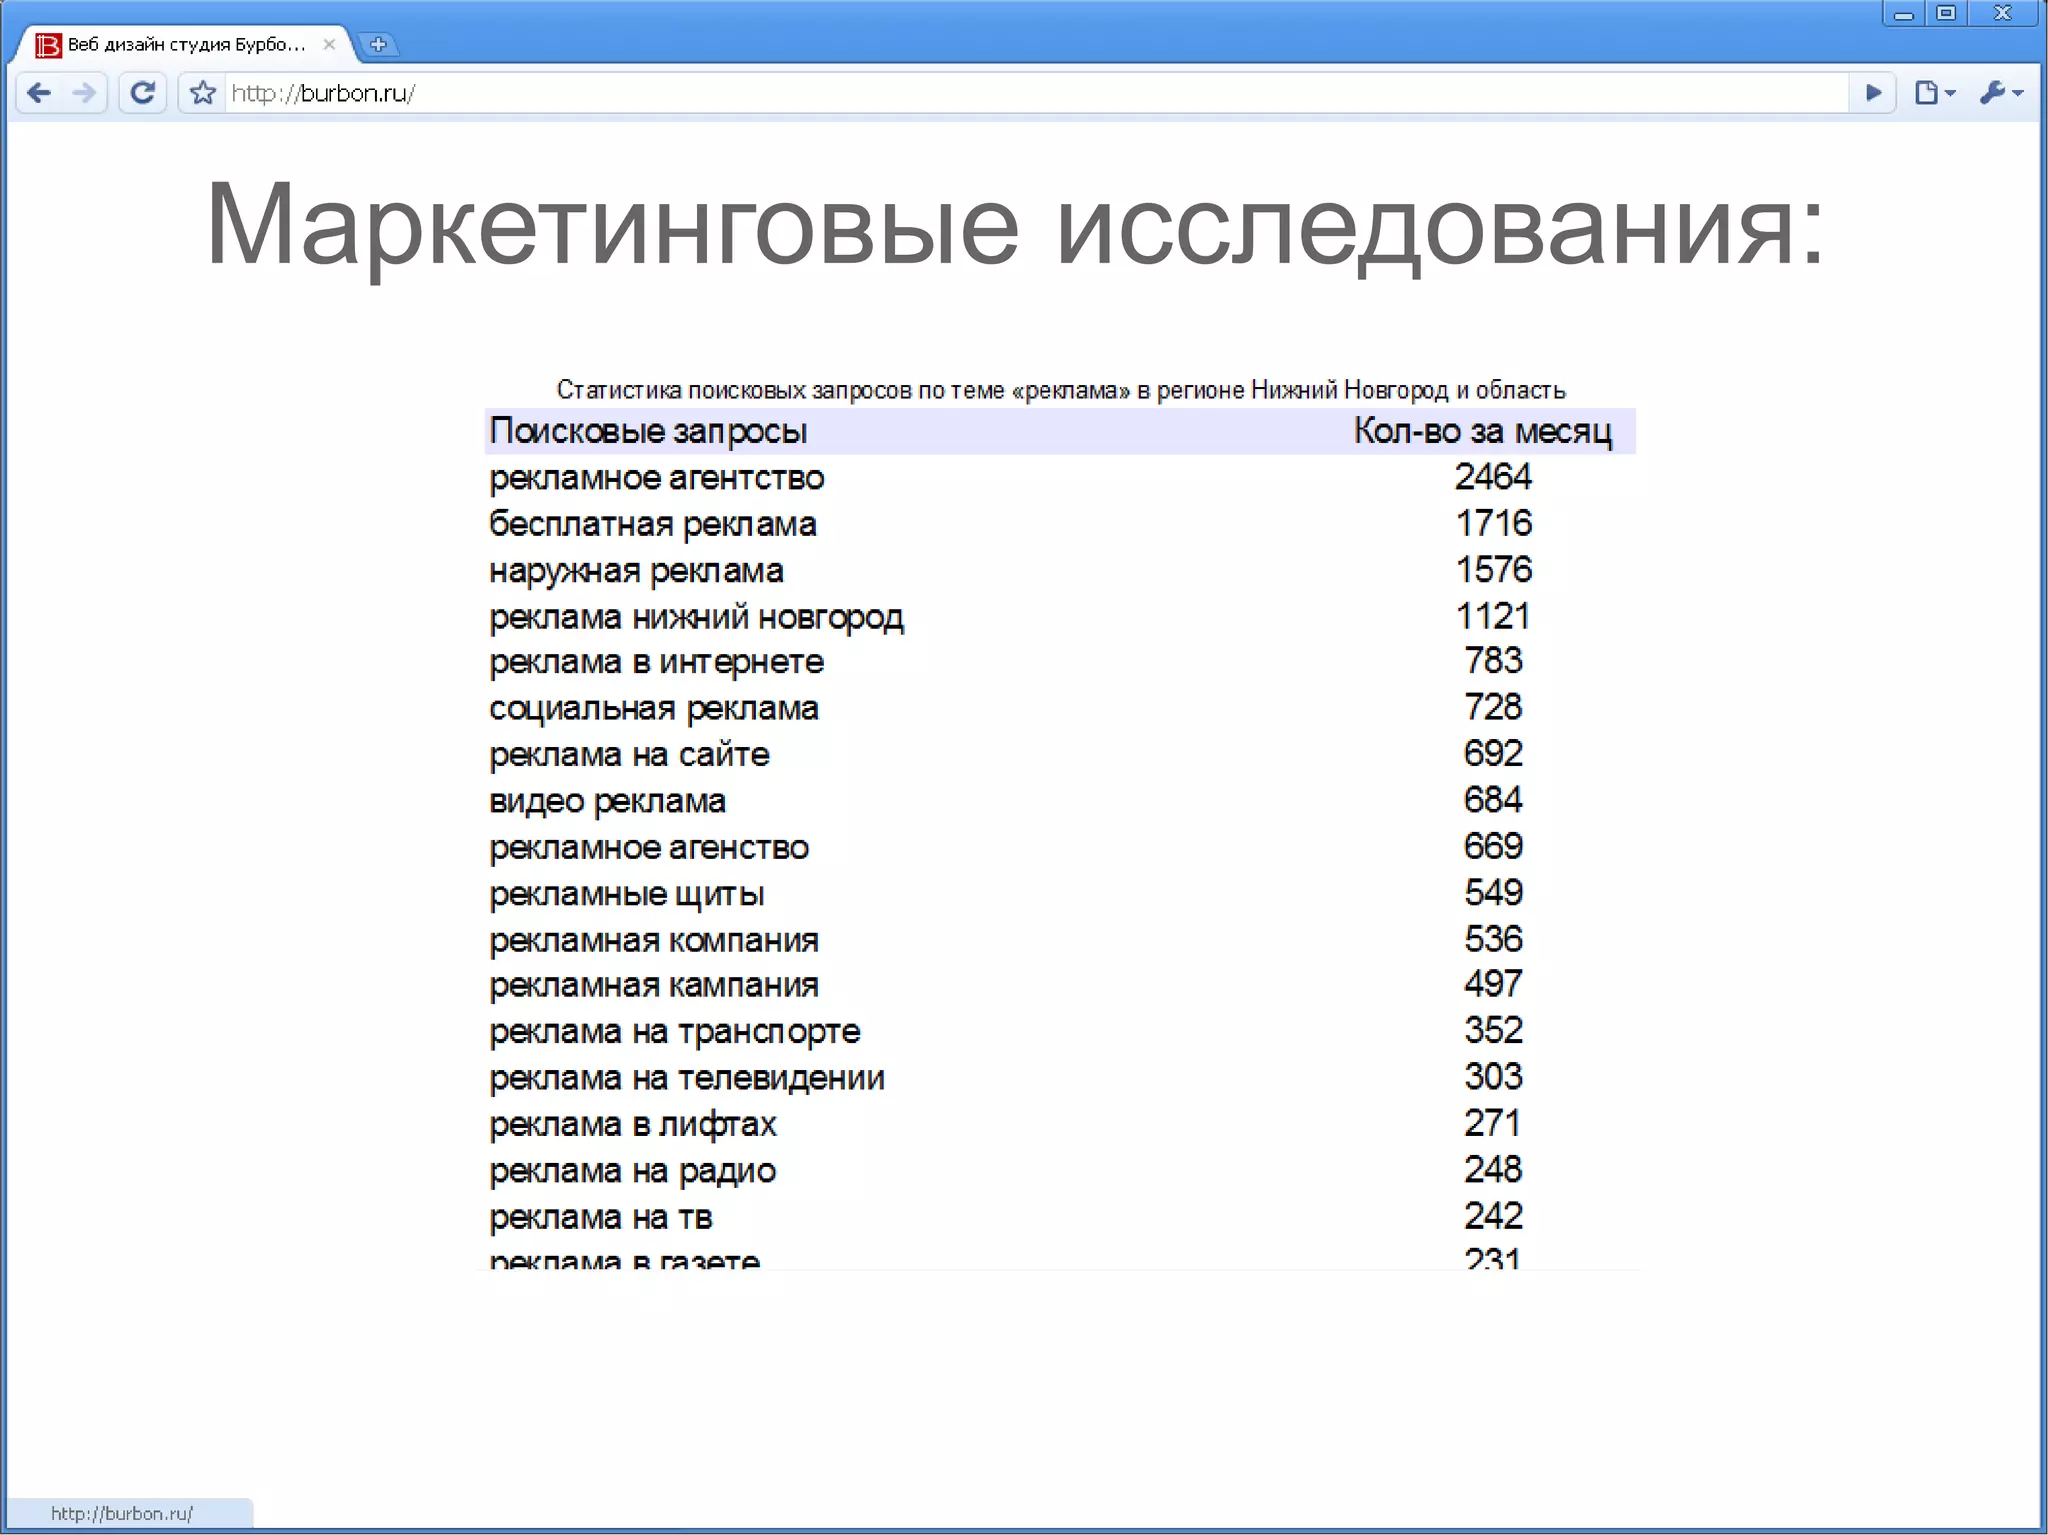Viewport: 2048px width, 1535px height.
Task: Click the value 692
Action: [x=1493, y=753]
